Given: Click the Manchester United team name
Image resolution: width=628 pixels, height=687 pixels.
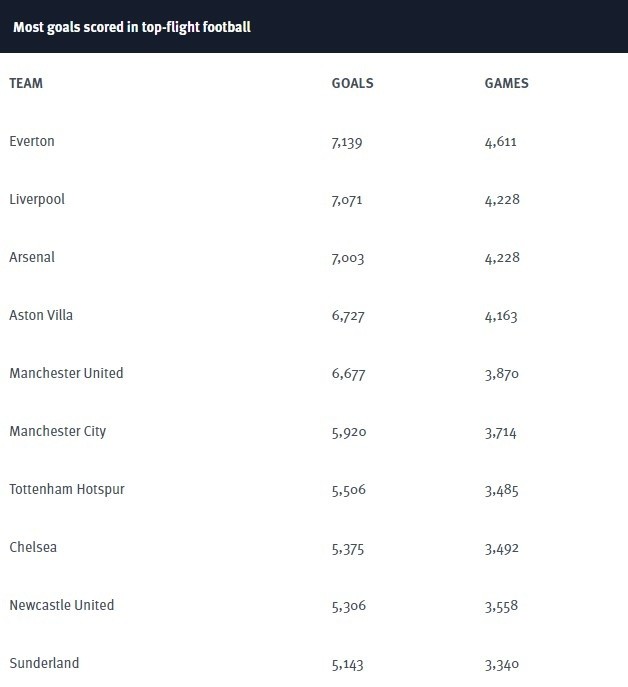Looking at the screenshot, I should pos(66,373).
